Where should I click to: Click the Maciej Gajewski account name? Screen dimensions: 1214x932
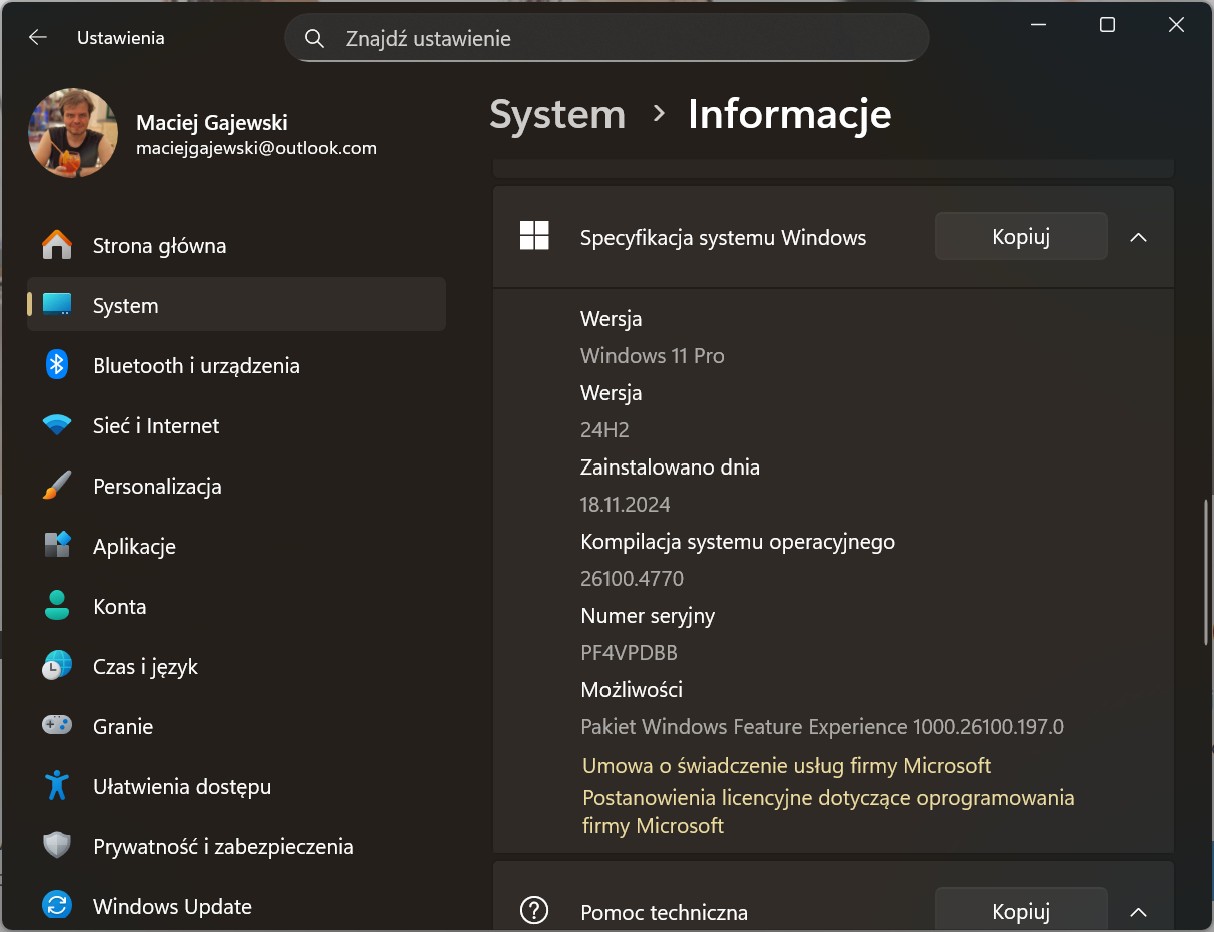tap(211, 122)
